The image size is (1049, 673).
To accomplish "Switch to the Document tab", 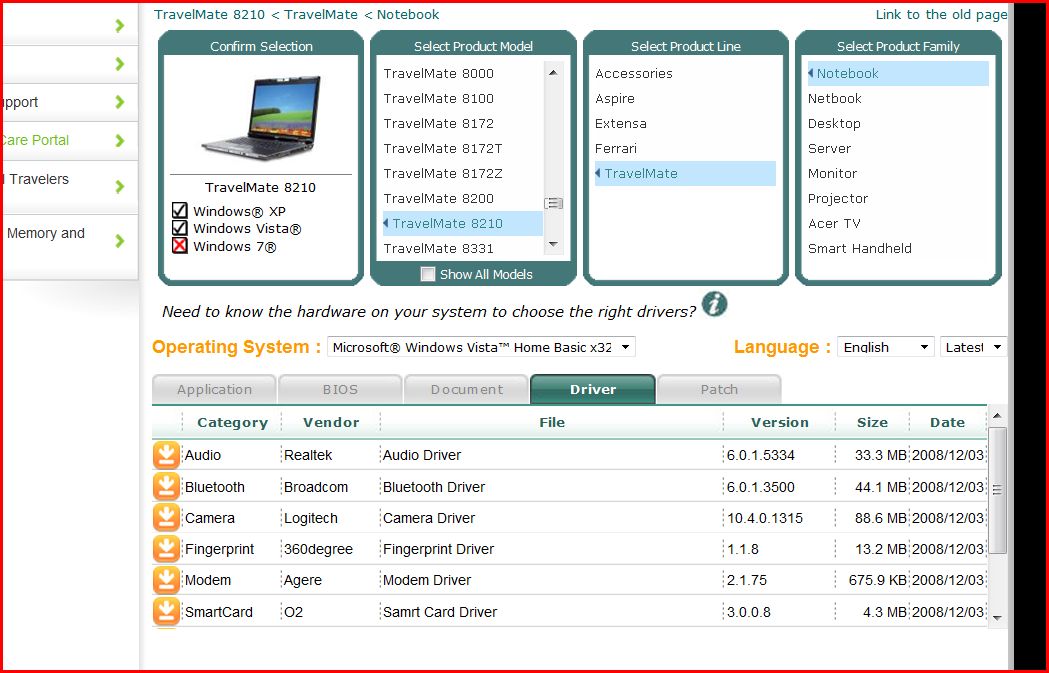I will [466, 389].
